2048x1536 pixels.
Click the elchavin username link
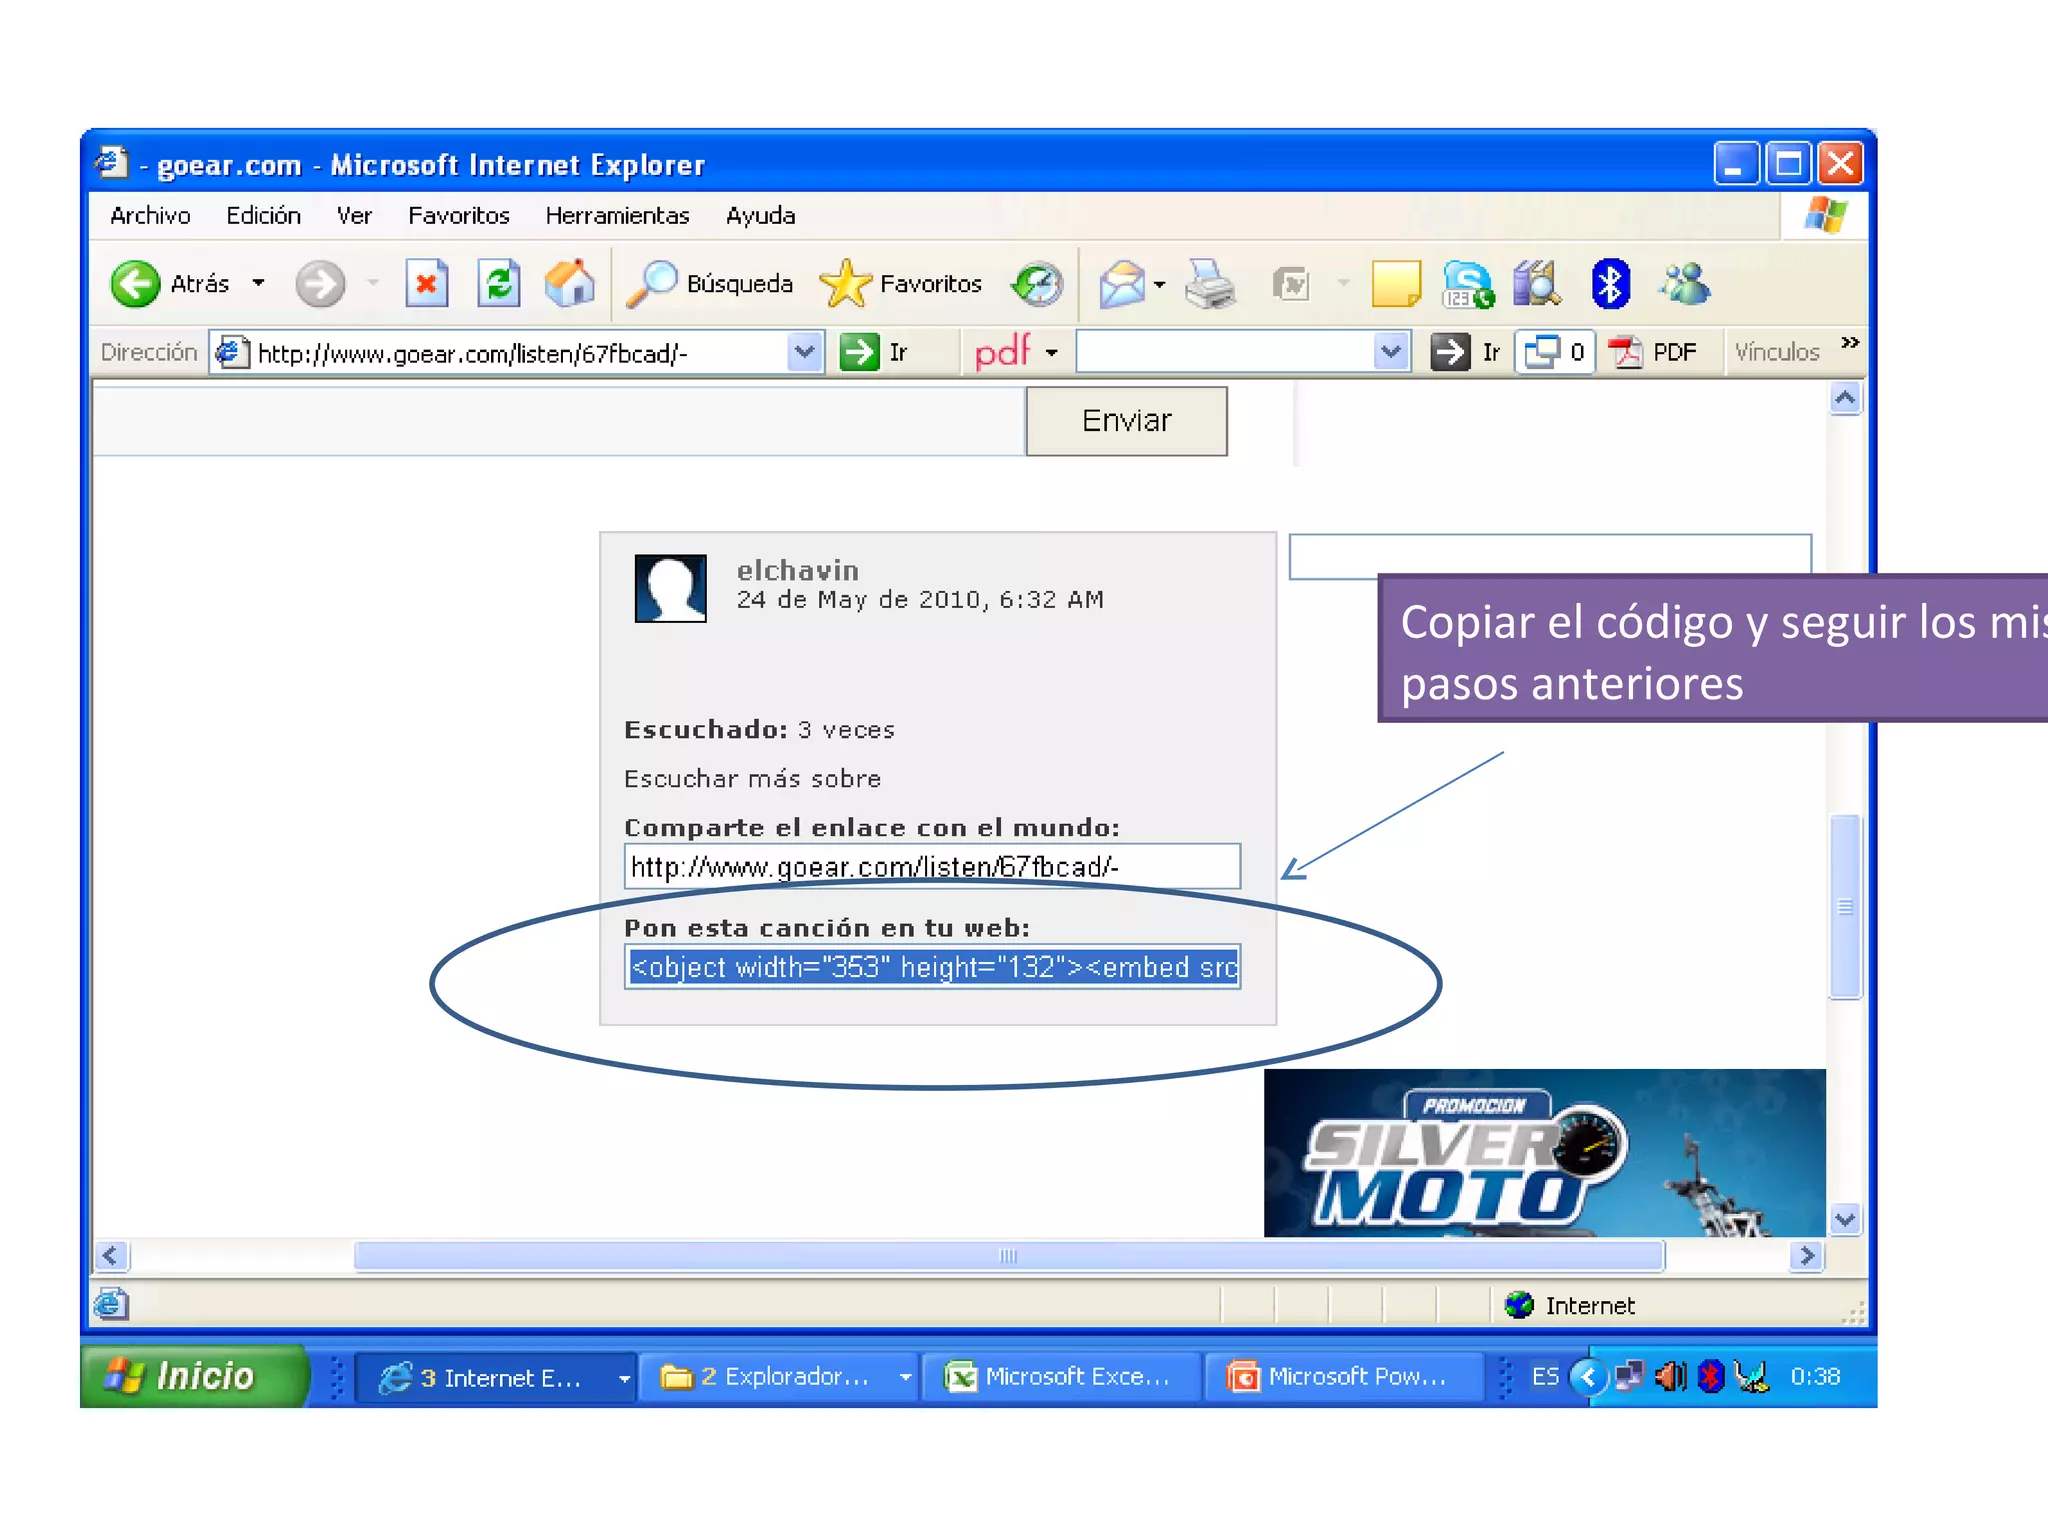[797, 570]
